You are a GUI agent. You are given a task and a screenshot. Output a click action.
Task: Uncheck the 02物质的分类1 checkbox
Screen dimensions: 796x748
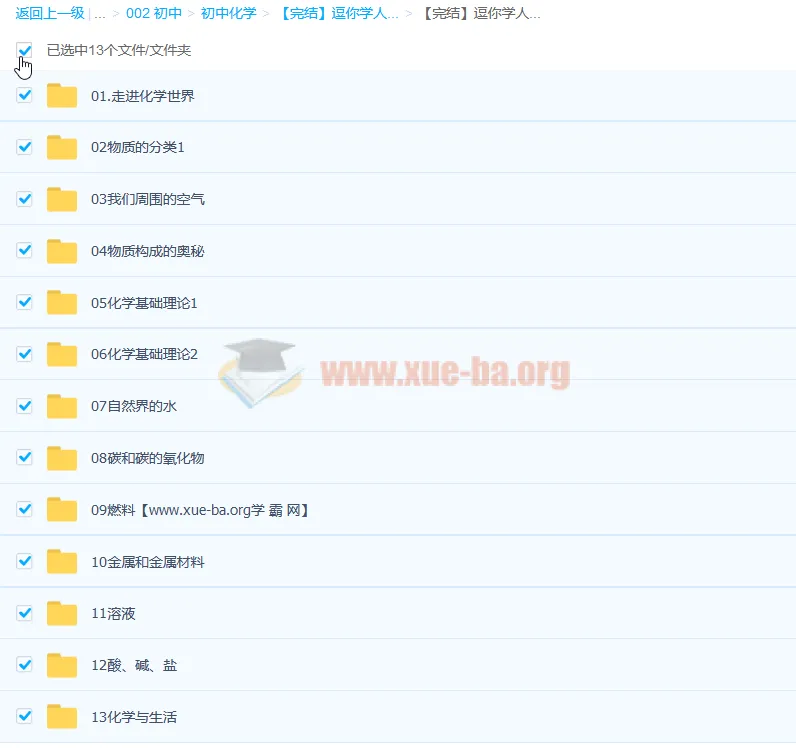point(25,147)
